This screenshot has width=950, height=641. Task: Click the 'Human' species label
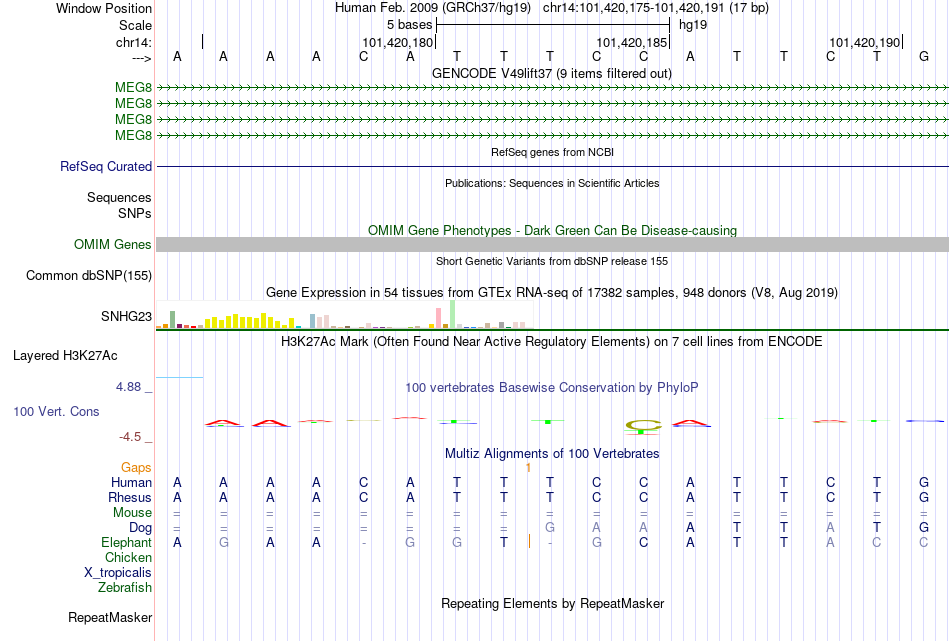click(131, 482)
